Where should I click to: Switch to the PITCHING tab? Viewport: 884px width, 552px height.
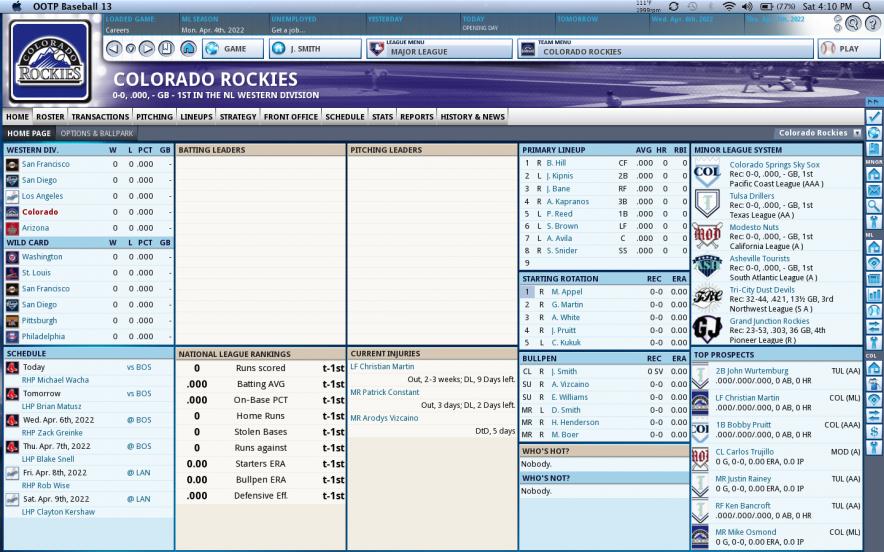pos(154,117)
